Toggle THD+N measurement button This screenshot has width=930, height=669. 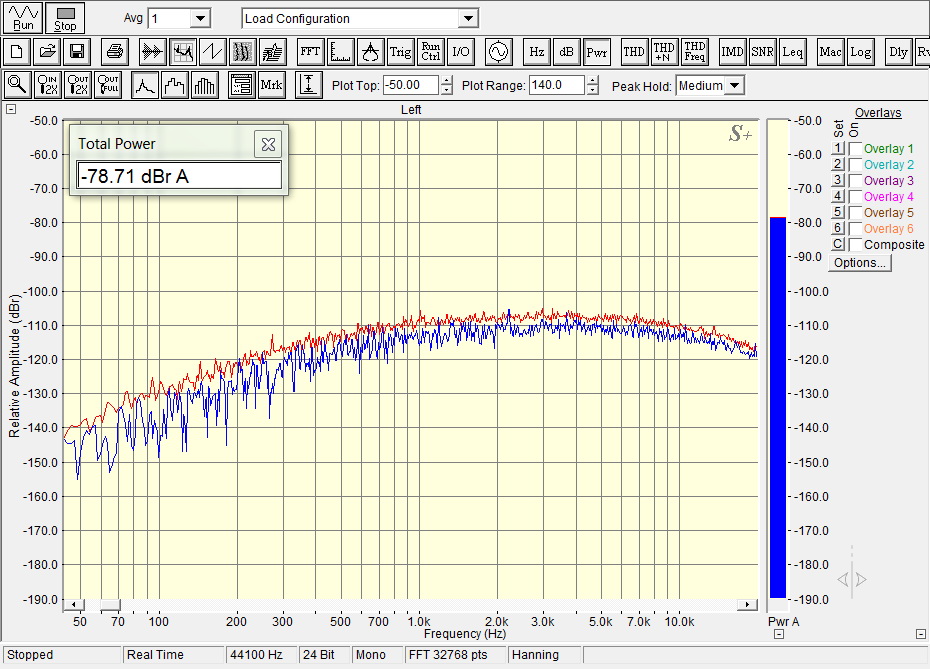click(x=664, y=51)
